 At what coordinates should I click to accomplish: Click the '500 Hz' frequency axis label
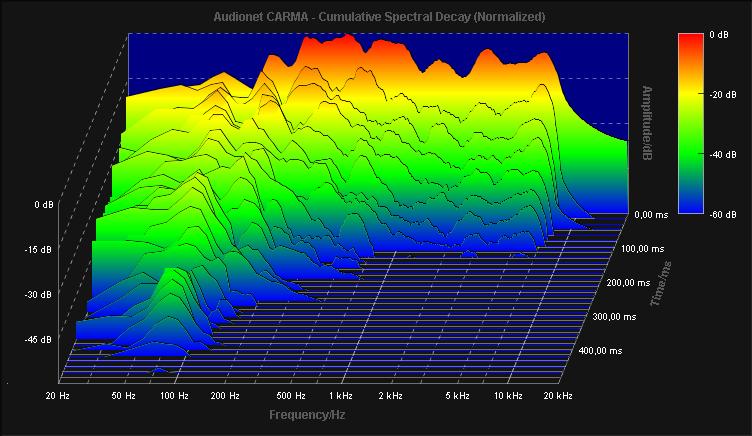click(x=291, y=396)
